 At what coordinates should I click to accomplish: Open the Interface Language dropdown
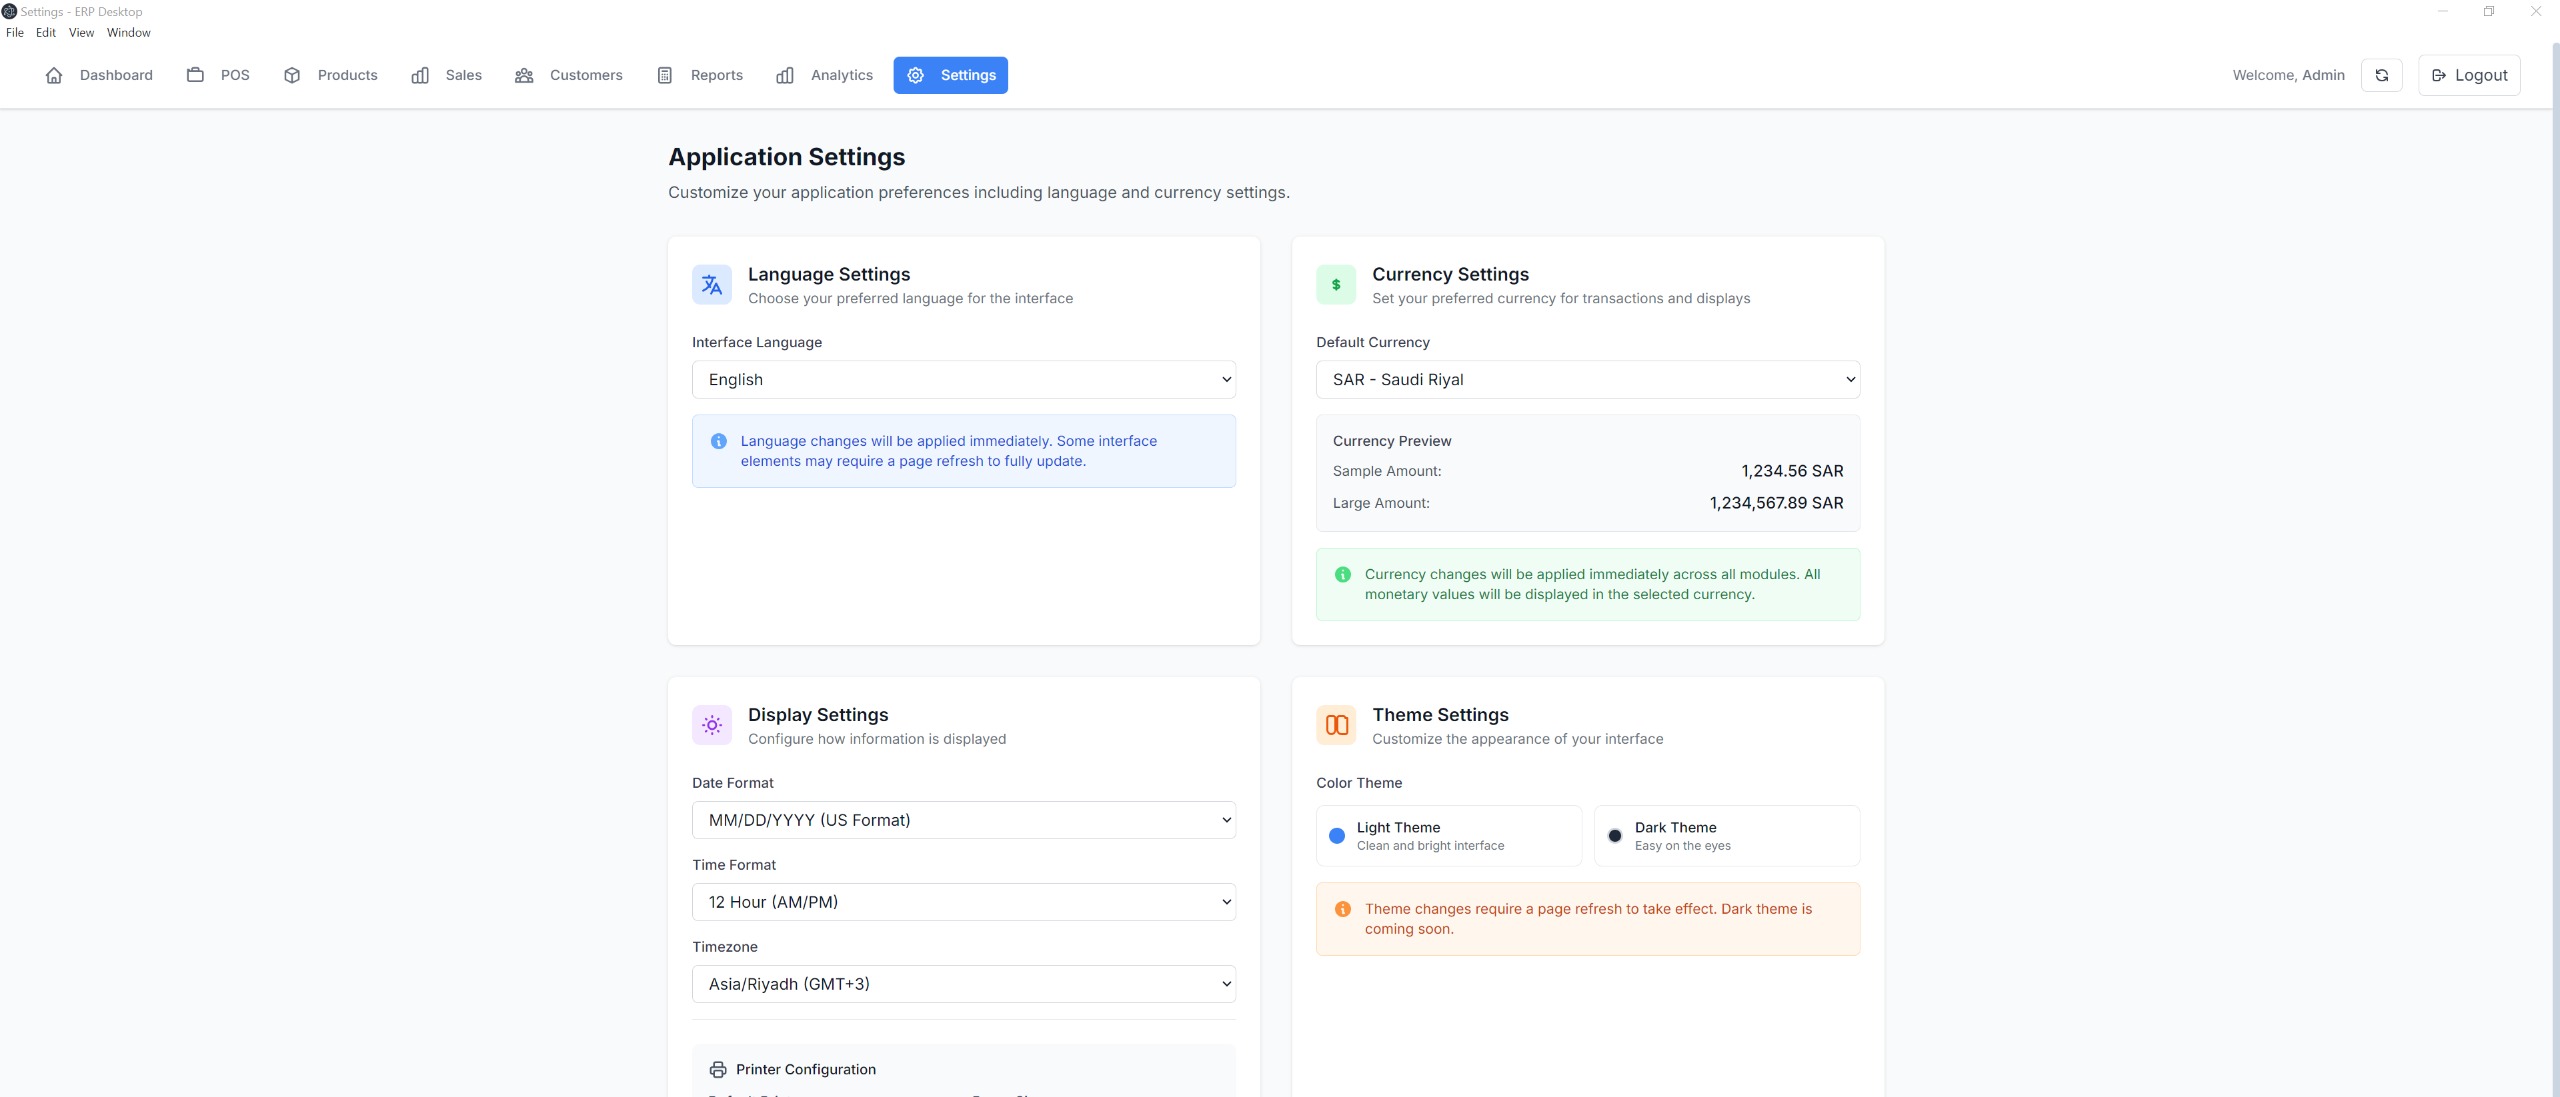(963, 379)
